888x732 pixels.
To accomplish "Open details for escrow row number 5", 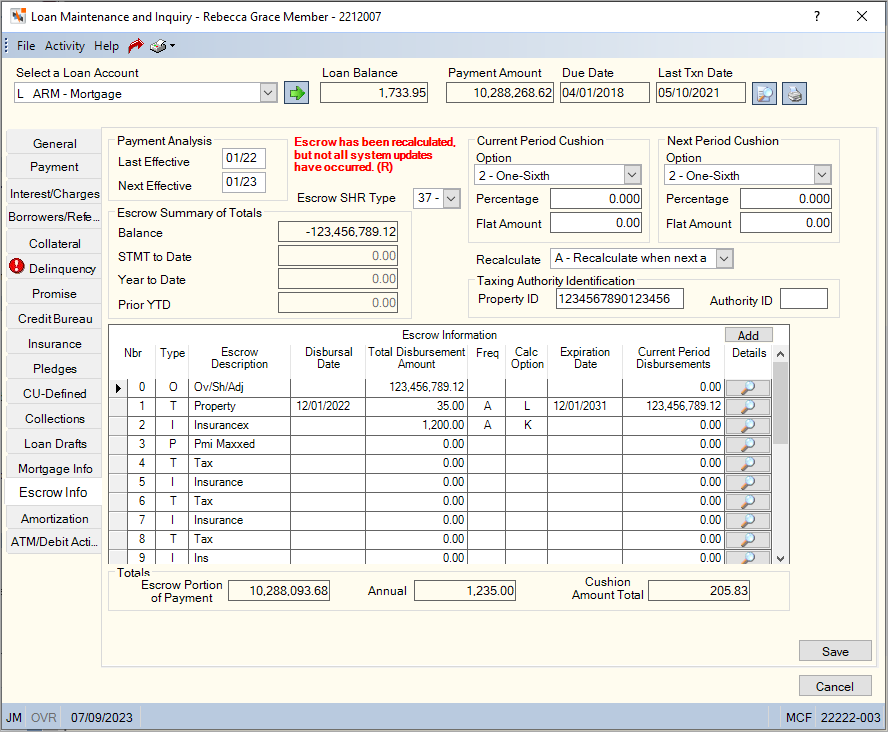I will 748,482.
